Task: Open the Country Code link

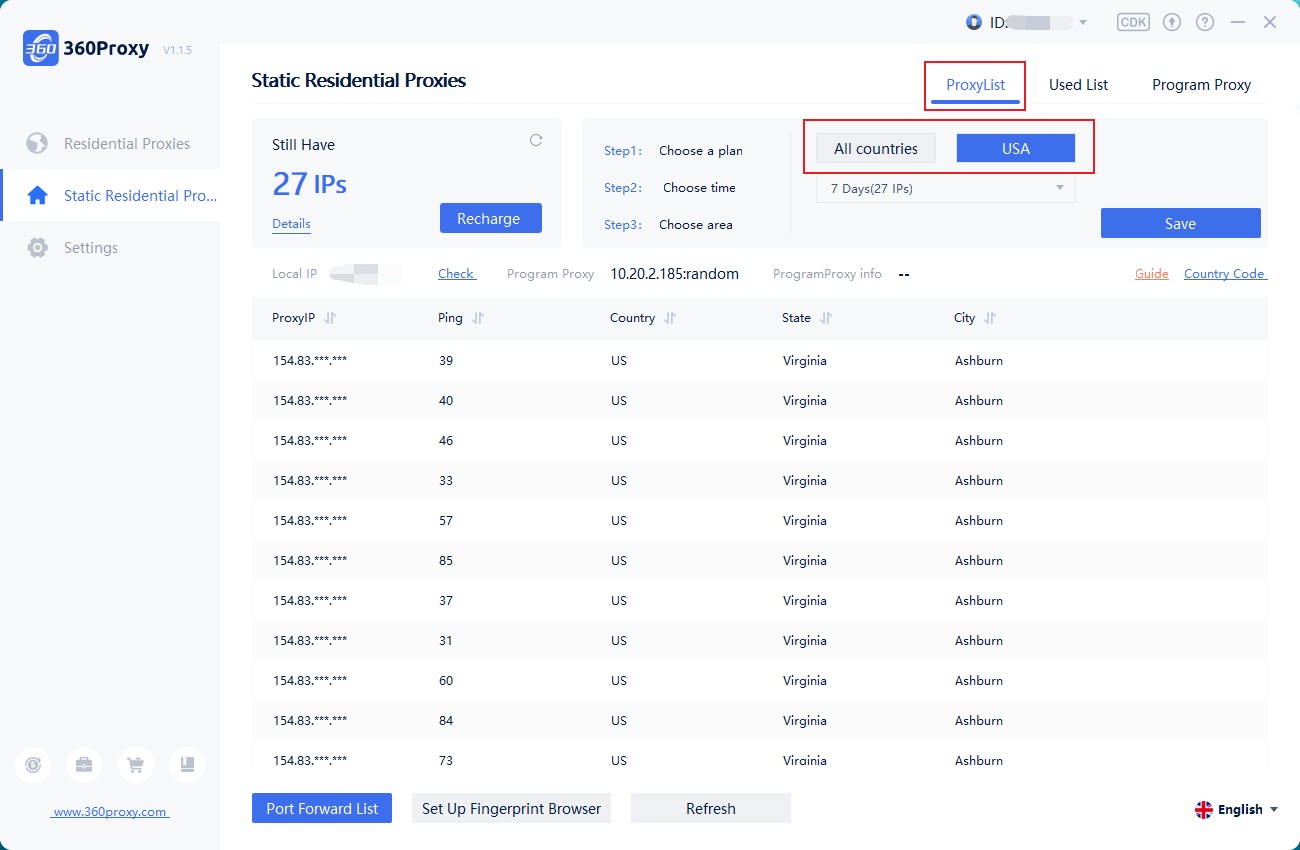Action: coord(1226,274)
